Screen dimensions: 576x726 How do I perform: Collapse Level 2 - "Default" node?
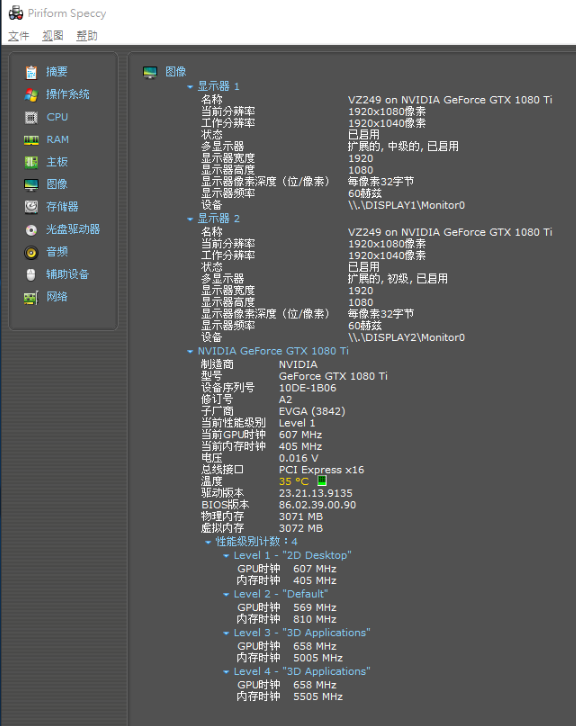coord(226,595)
